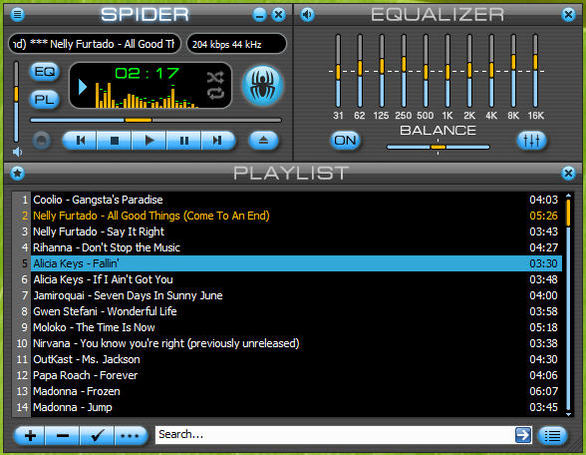The image size is (586, 455).
Task: Skip to next track
Action: pyautogui.click(x=218, y=141)
